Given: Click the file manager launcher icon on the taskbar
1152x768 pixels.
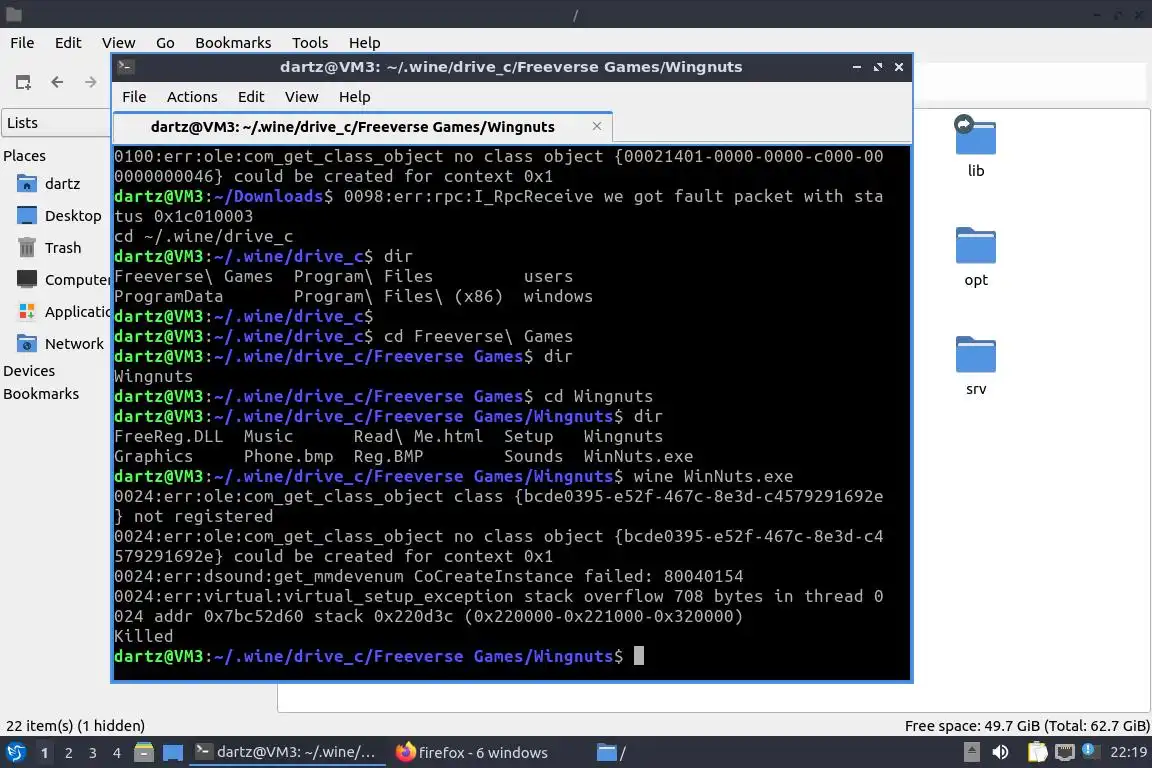Looking at the screenshot, I should 144,753.
